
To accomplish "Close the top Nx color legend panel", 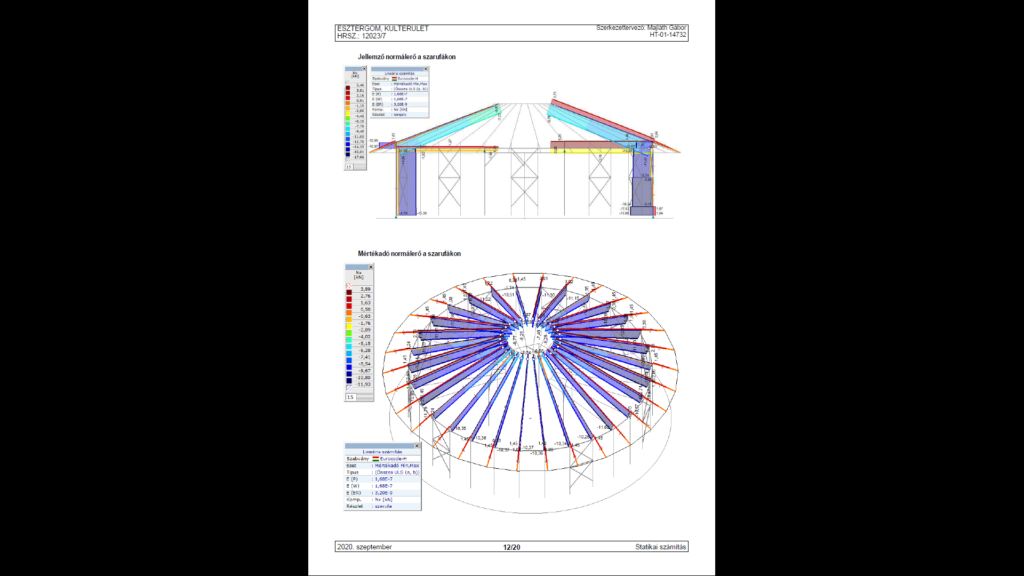I will (366, 68).
